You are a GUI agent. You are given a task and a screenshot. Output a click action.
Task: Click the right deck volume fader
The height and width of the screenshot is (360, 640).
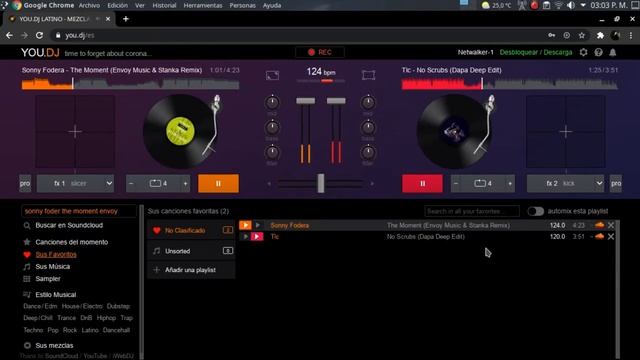[x=336, y=100]
